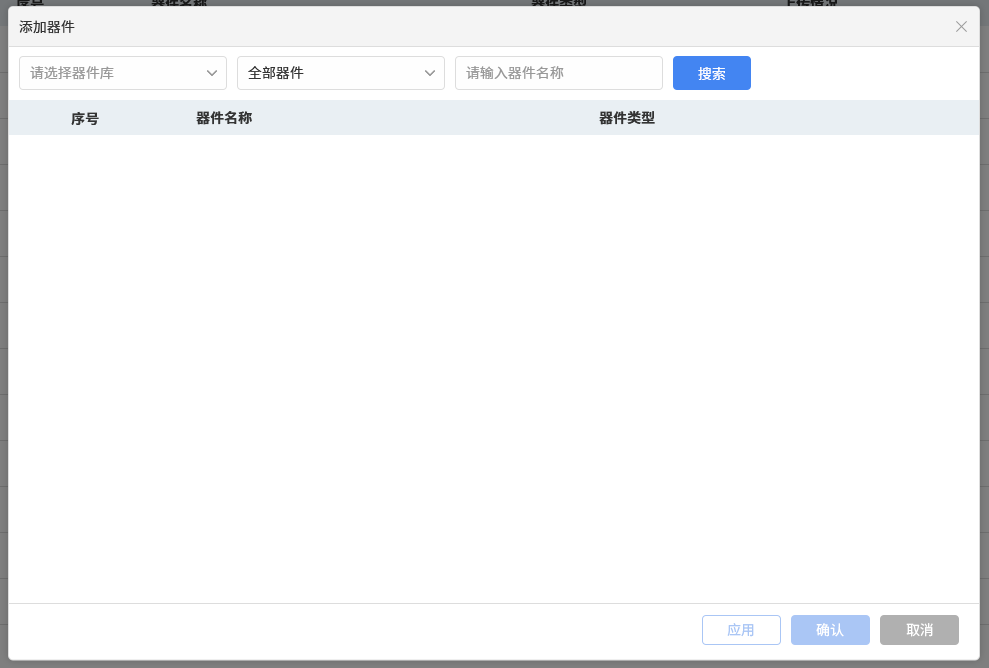989x668 pixels.
Task: Click the 器件名称 column header
Action: pos(224,118)
